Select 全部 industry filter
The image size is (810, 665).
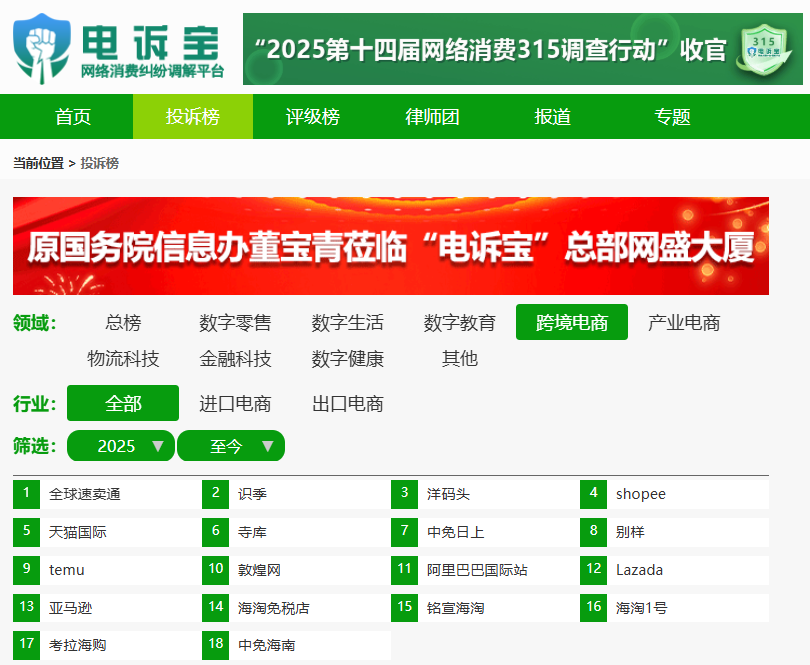click(x=123, y=403)
